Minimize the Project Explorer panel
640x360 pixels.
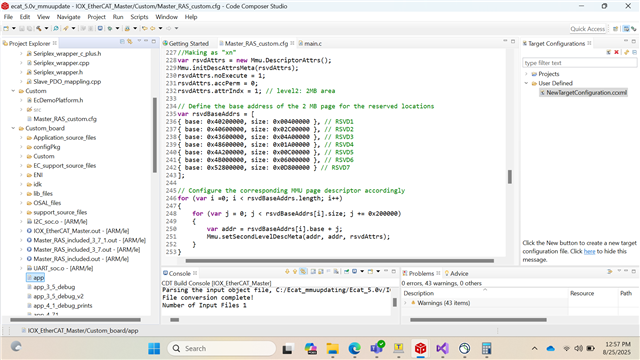coord(146,41)
